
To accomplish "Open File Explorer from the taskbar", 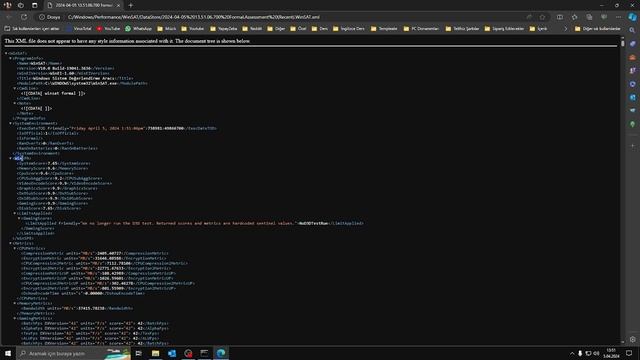I will click(156, 353).
